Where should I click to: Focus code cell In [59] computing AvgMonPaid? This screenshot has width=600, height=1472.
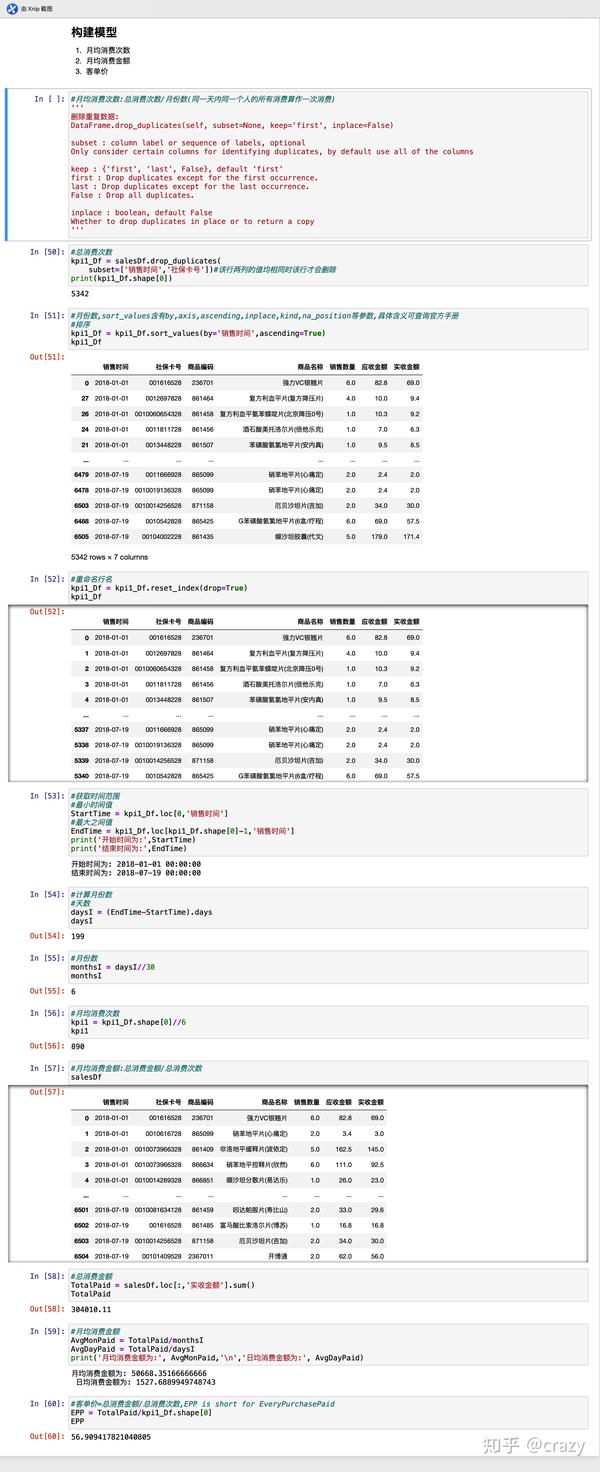(x=329, y=1345)
